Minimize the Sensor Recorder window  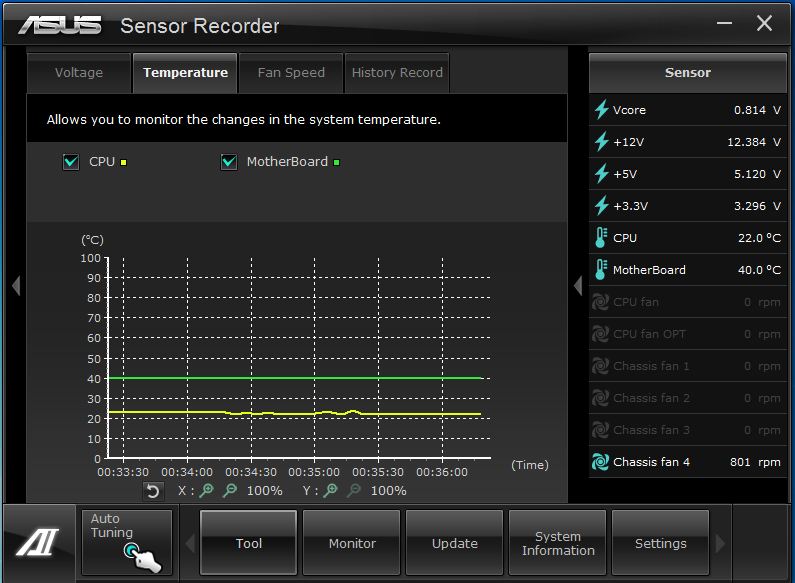tap(724, 23)
